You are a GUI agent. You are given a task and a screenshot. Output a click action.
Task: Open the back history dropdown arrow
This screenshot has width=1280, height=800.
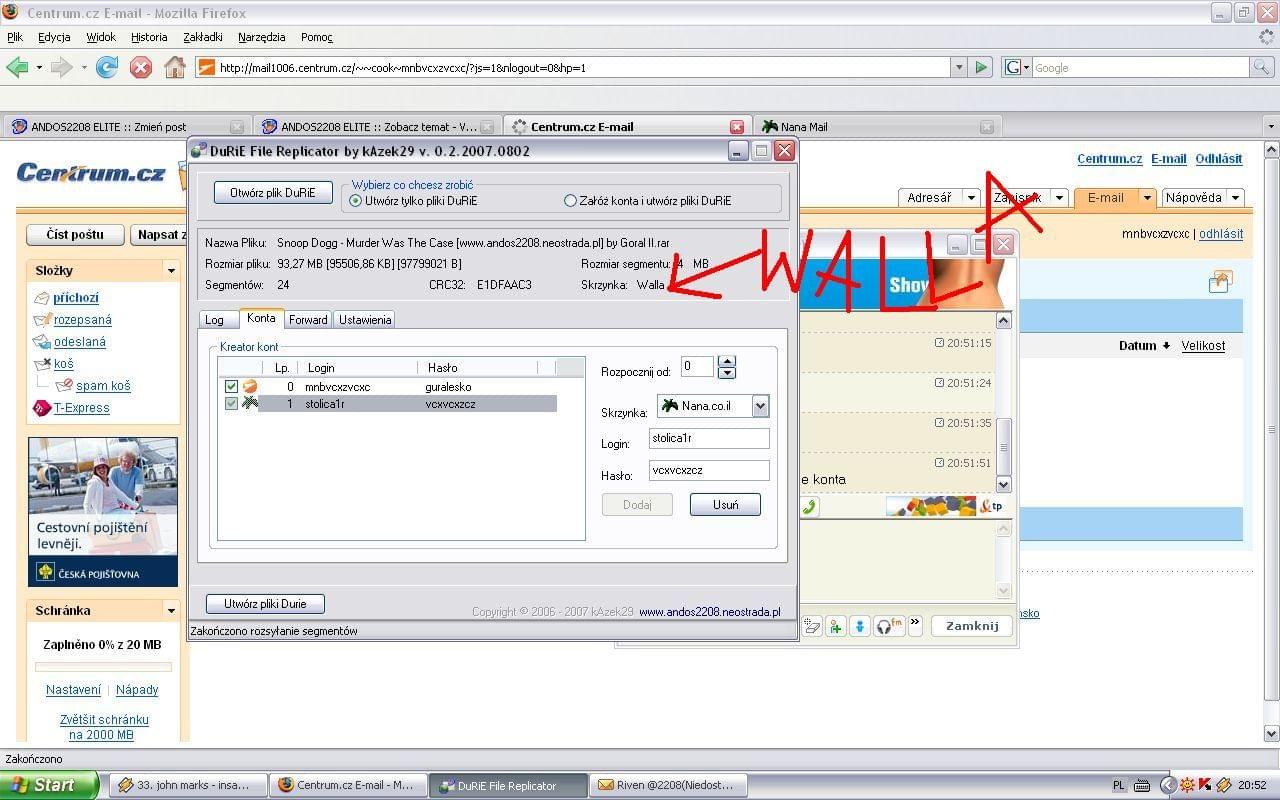[x=39, y=67]
